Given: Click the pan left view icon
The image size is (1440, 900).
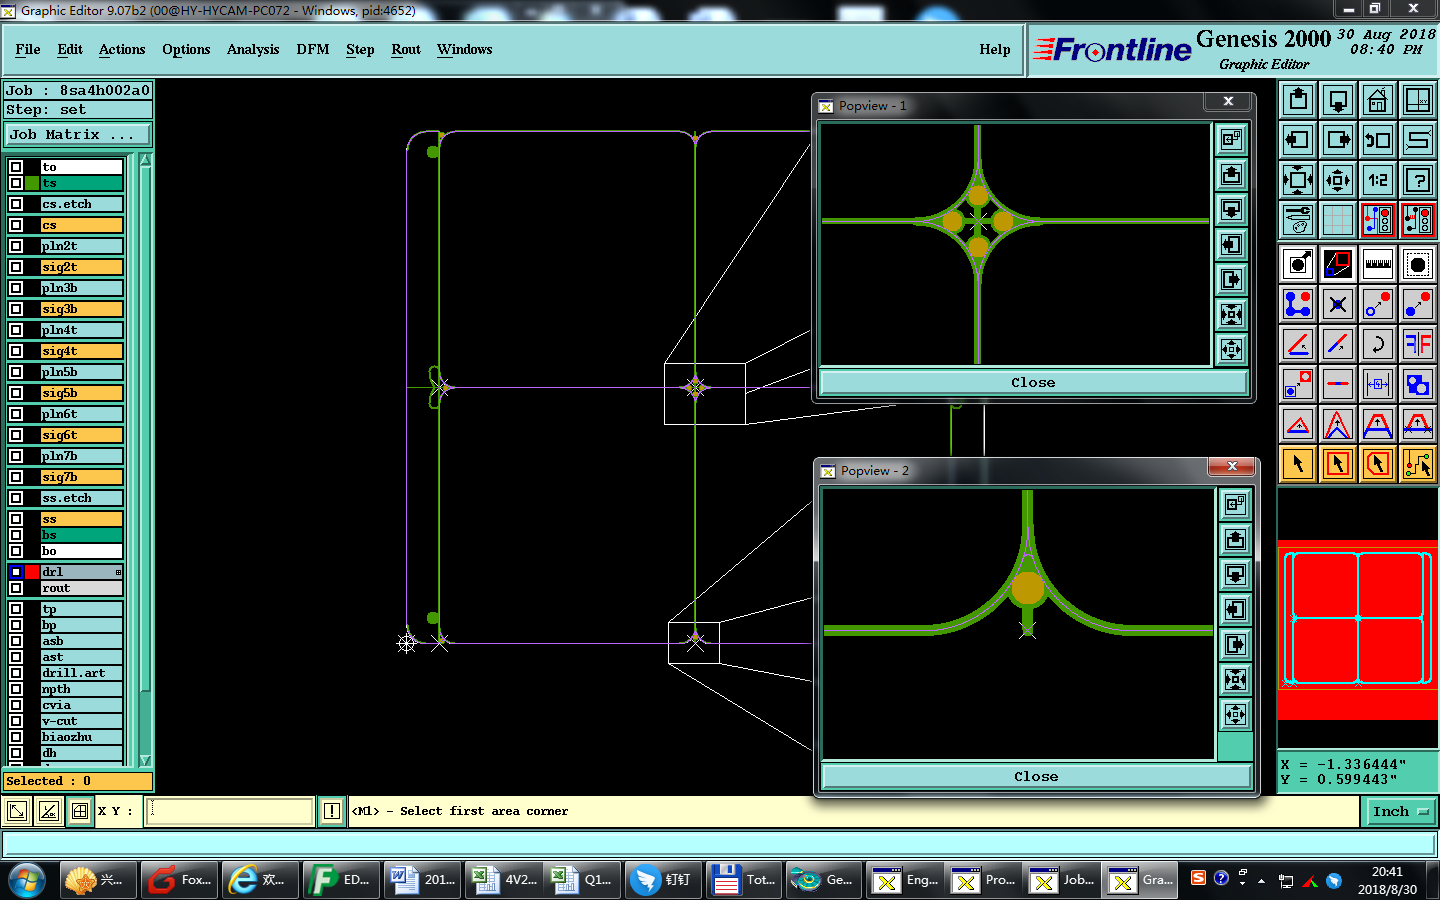Looking at the screenshot, I should coord(1298,140).
